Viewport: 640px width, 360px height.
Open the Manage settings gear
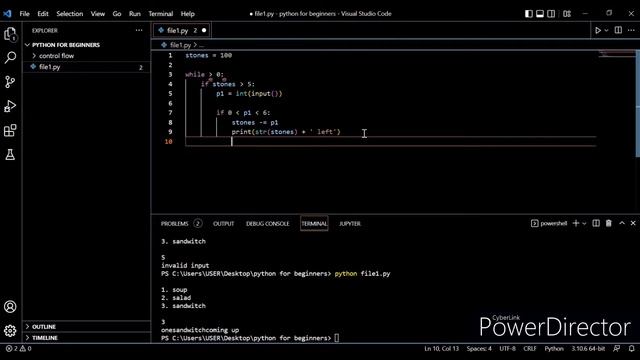click(10, 331)
